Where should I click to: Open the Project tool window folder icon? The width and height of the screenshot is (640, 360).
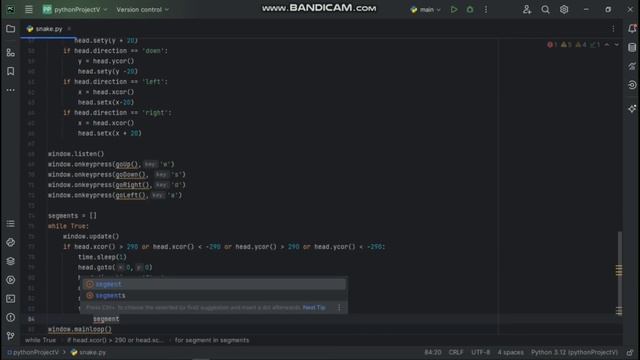pyautogui.click(x=11, y=29)
